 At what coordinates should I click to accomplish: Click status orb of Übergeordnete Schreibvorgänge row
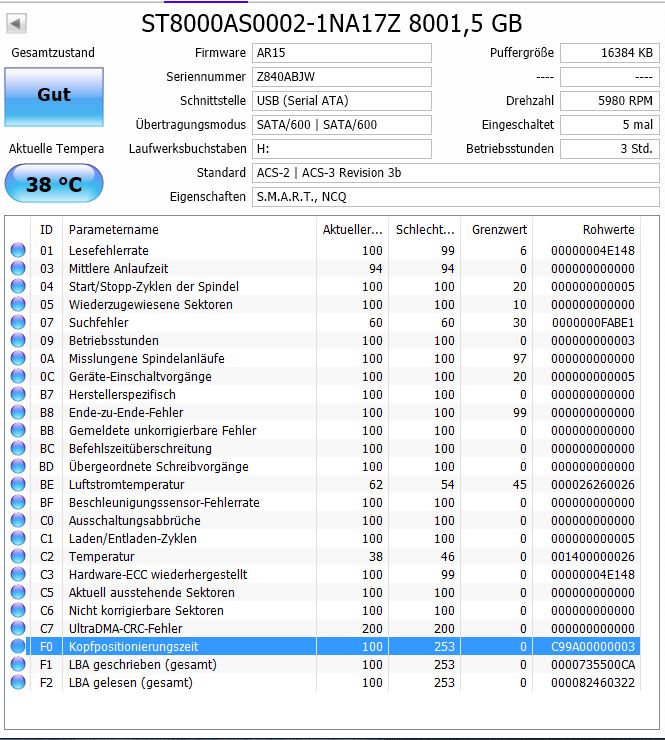[18, 466]
